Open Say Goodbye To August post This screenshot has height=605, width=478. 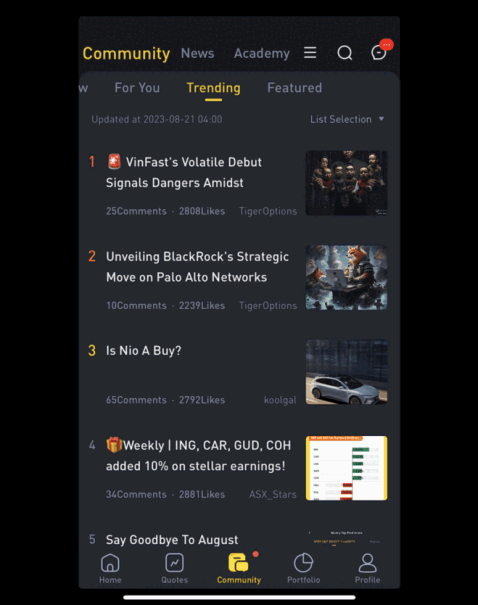tap(172, 540)
